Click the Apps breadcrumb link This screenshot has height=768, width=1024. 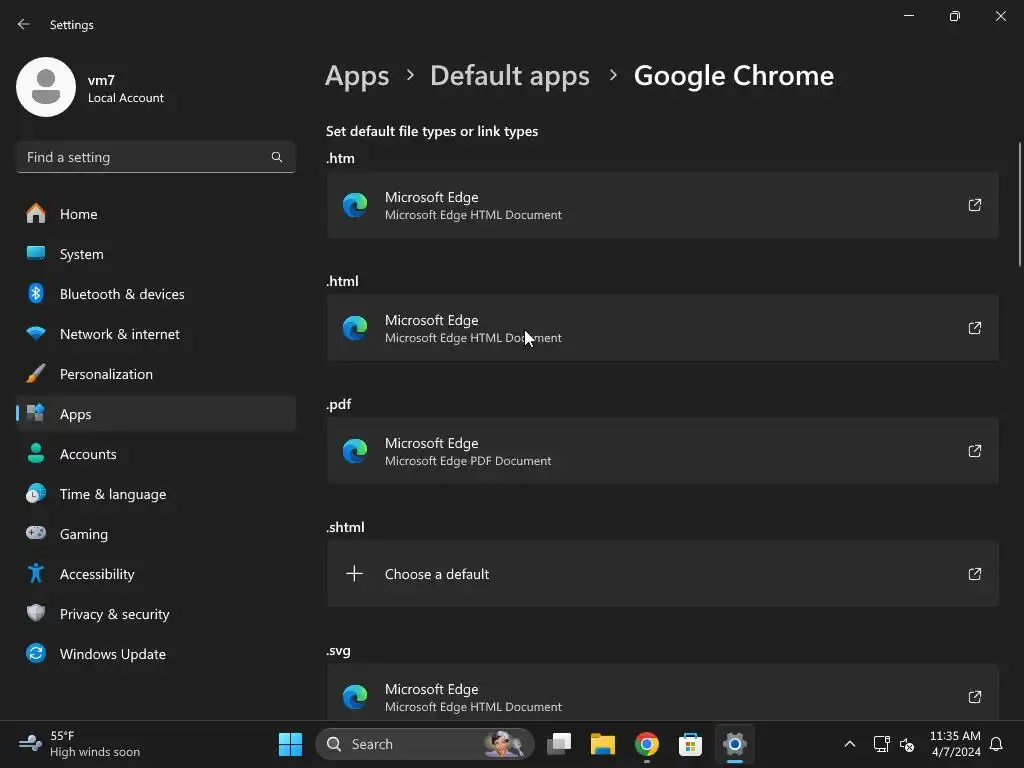pyautogui.click(x=357, y=76)
